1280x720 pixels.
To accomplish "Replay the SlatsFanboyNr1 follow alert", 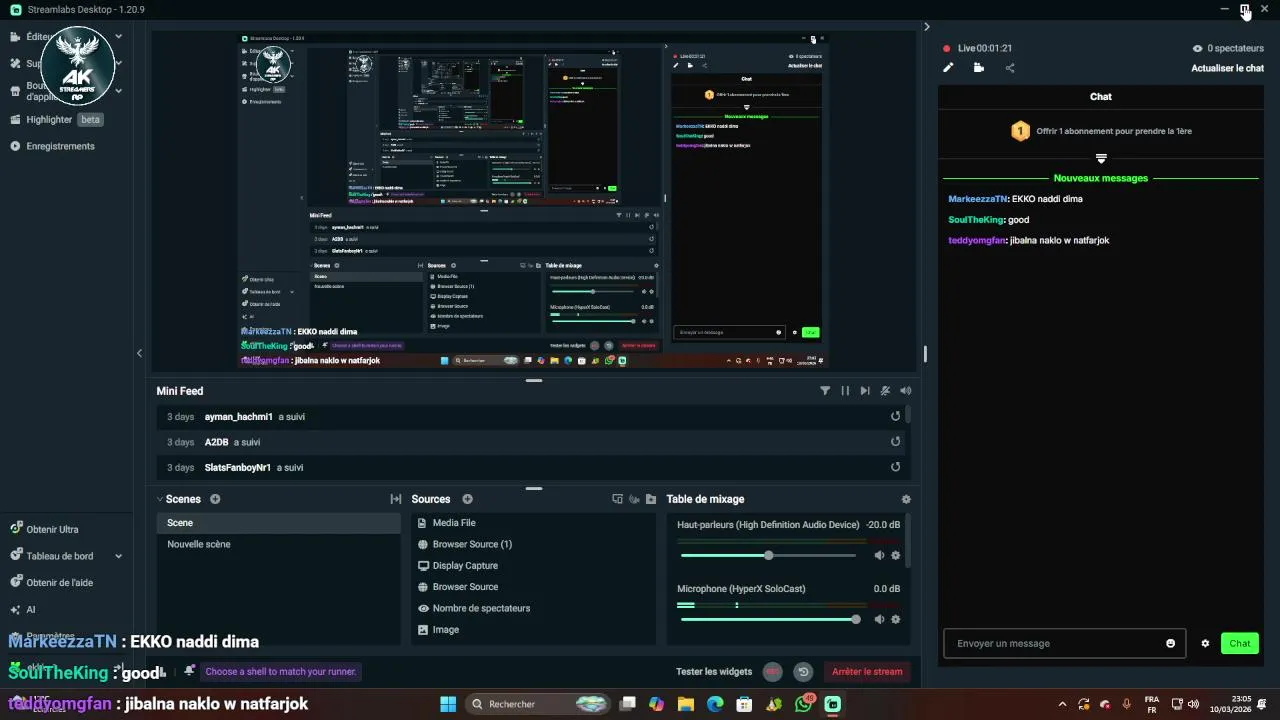I will point(895,467).
